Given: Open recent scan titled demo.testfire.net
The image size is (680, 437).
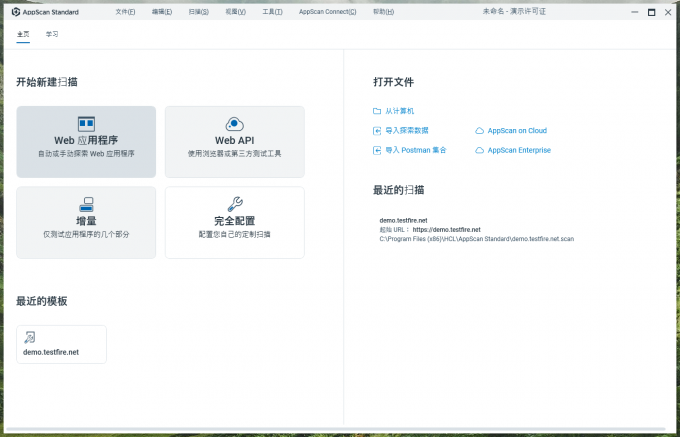Looking at the screenshot, I should click(x=403, y=220).
